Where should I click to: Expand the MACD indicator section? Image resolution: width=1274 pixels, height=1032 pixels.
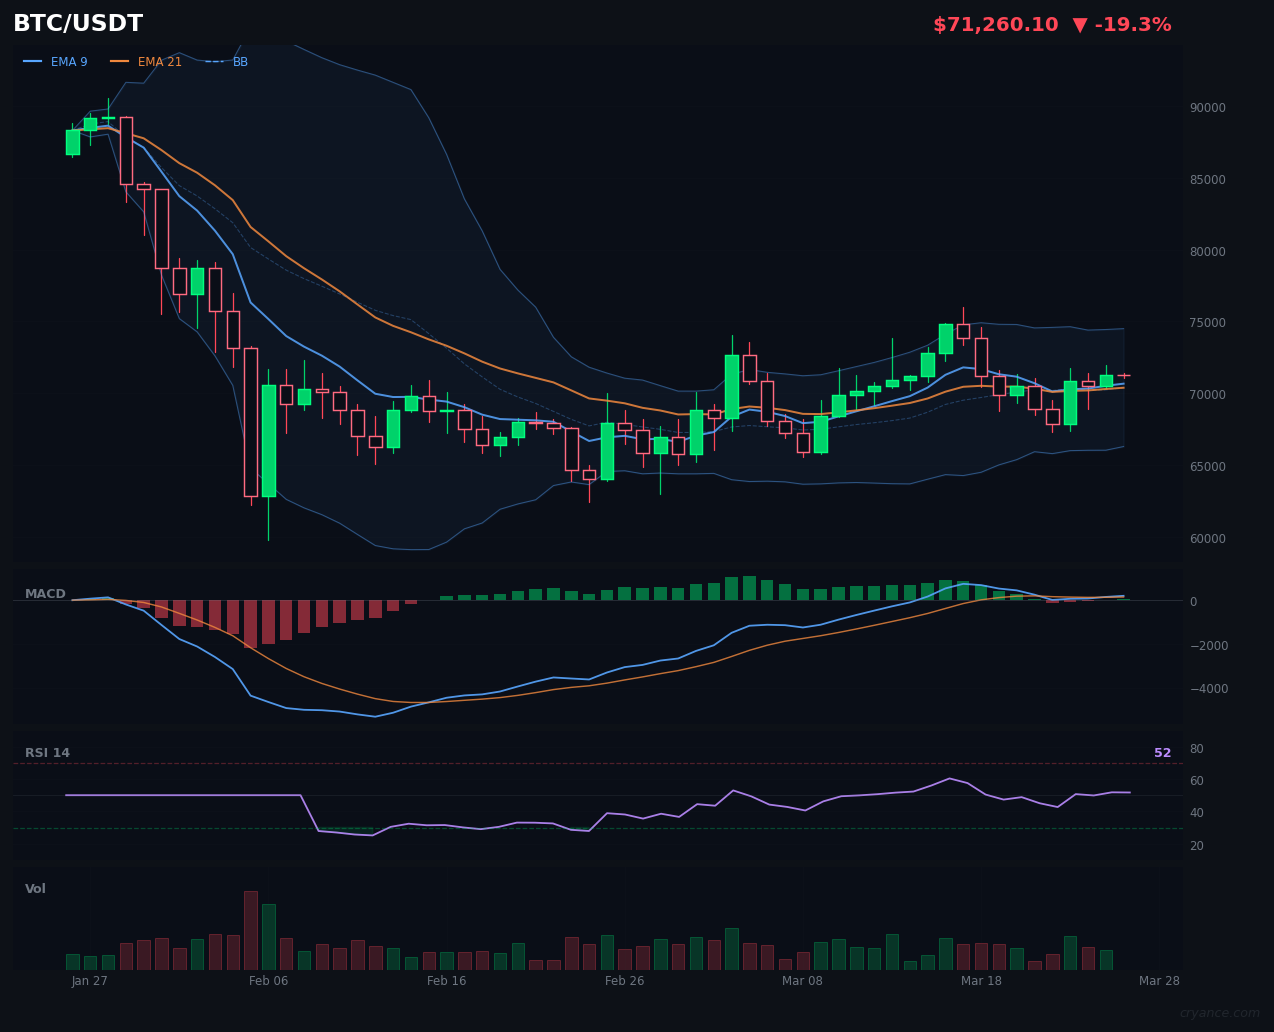coord(45,593)
